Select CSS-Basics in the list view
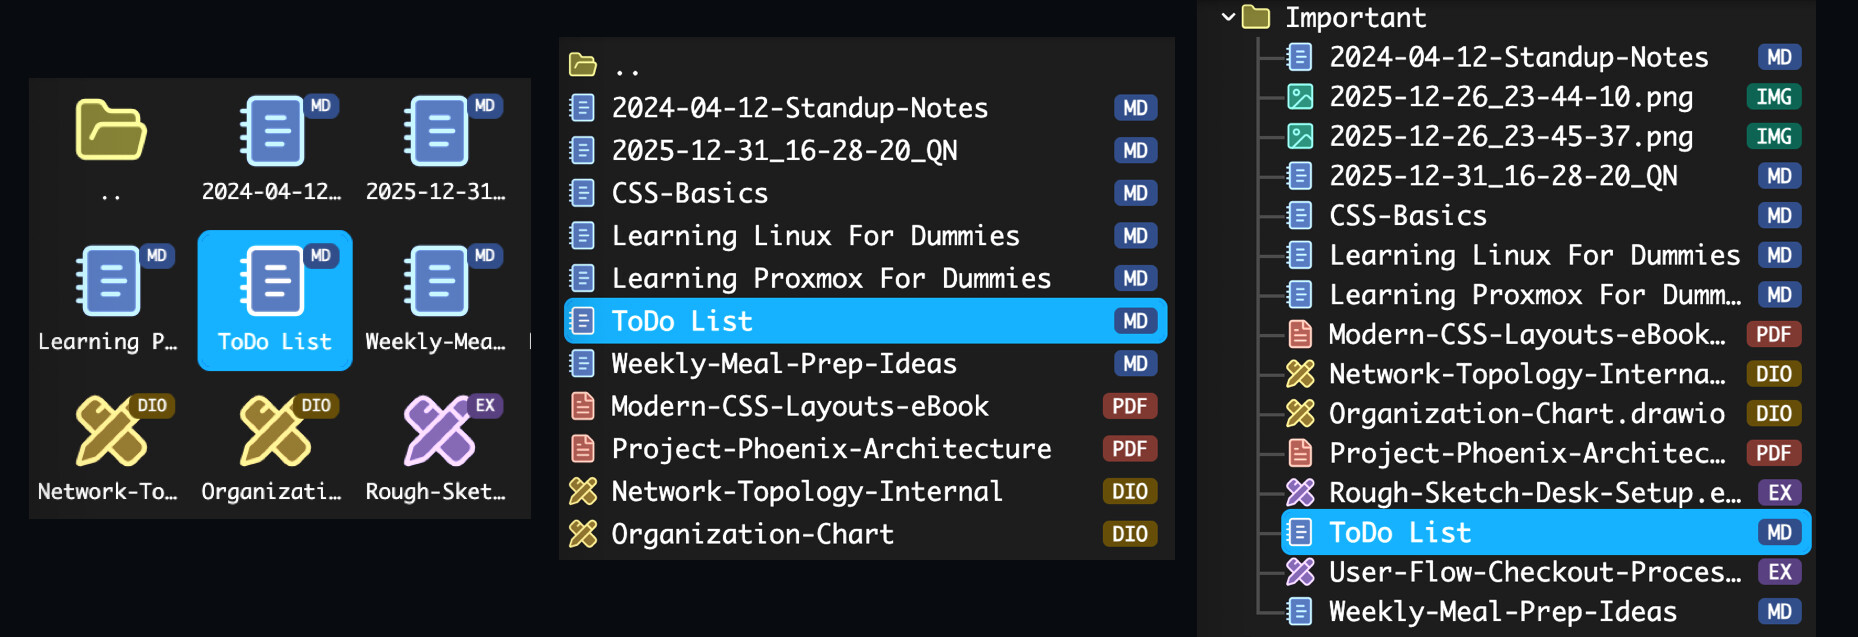1858x637 pixels. tap(689, 193)
